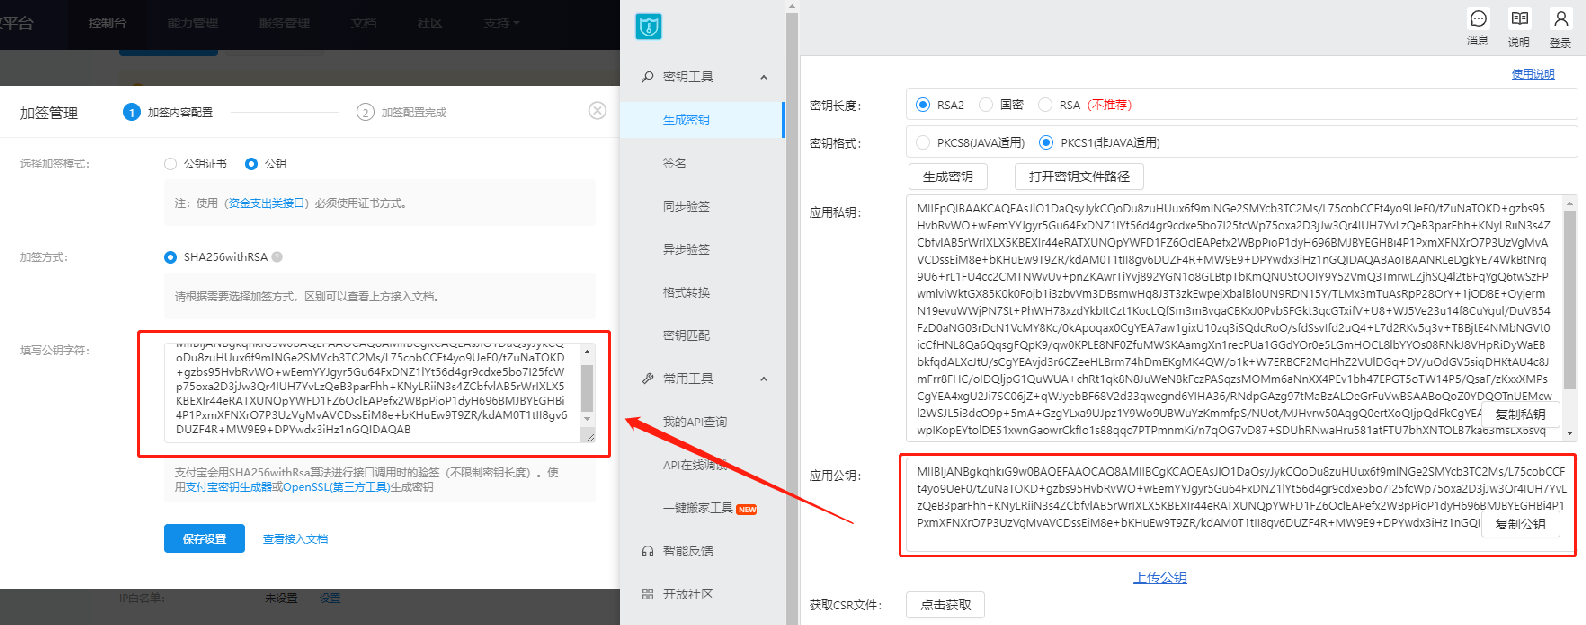Image resolution: width=1586 pixels, height=625 pixels.
Task: Select the 公钥证书 radio option
Action: click(x=170, y=164)
